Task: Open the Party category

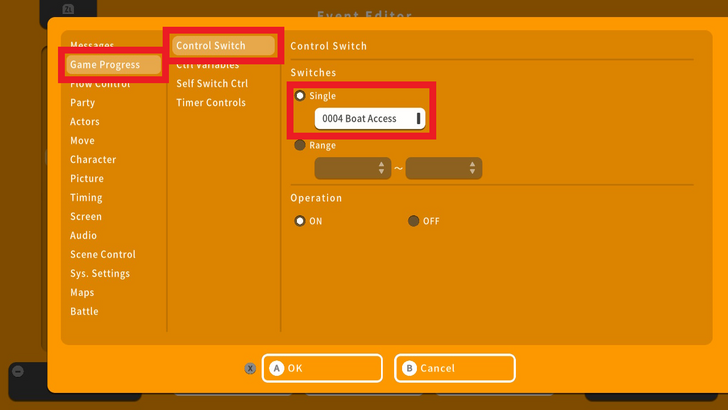Action: [x=83, y=103]
